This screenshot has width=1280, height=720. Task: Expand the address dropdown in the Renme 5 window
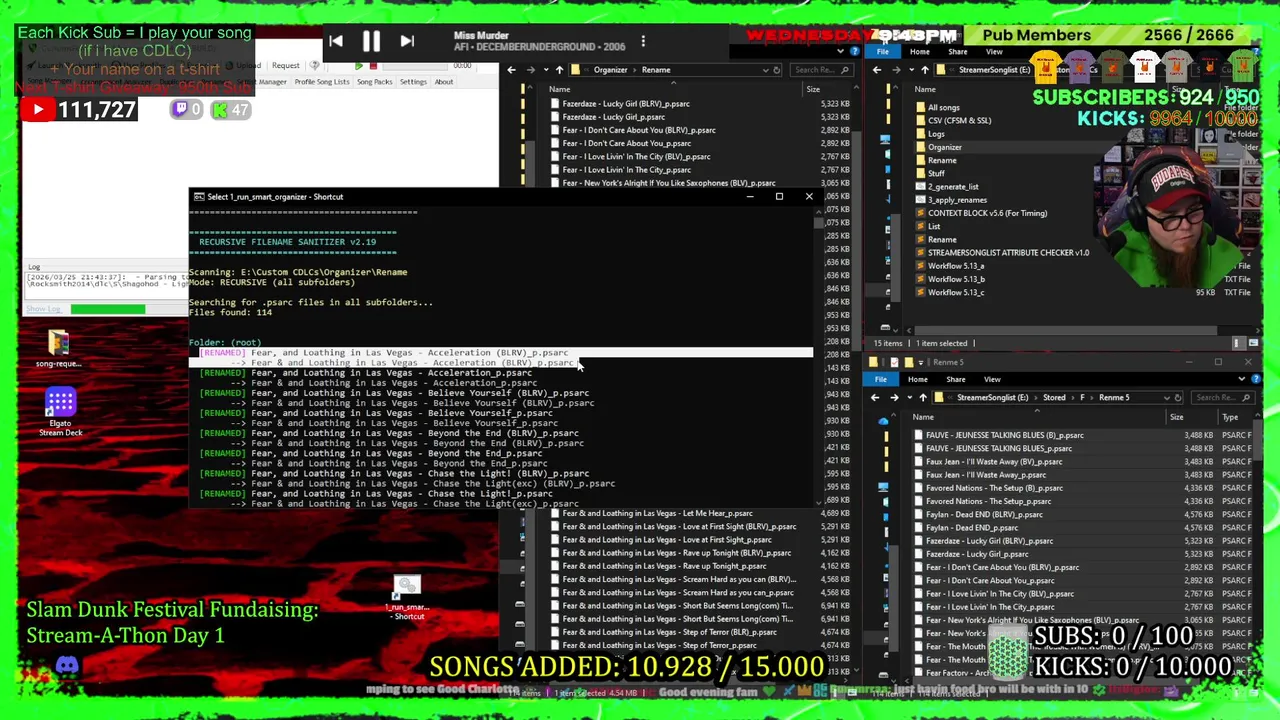pyautogui.click(x=1165, y=398)
